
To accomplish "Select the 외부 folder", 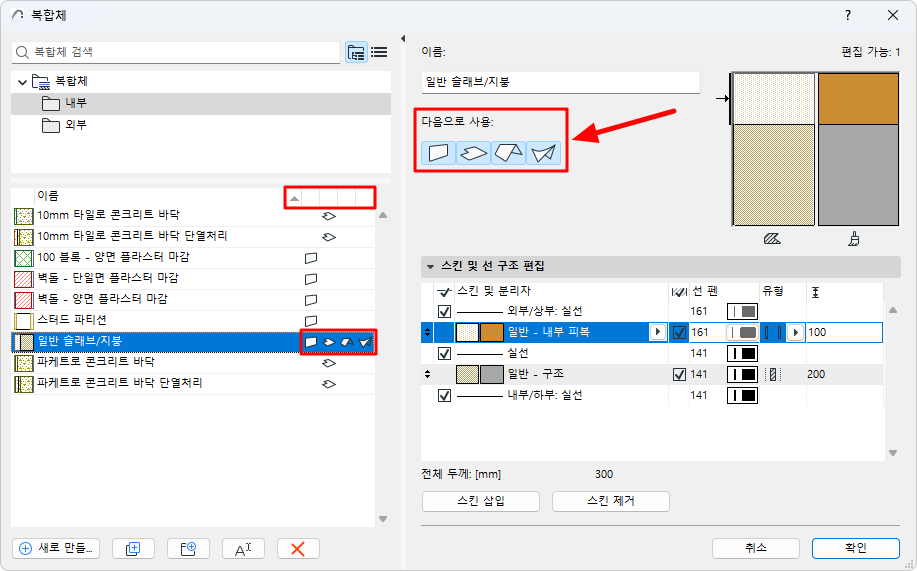I will pos(201,125).
